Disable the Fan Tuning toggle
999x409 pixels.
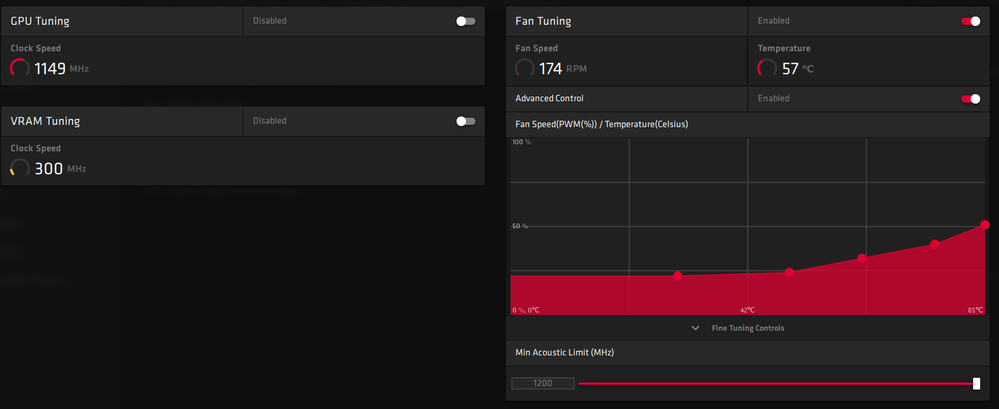971,21
